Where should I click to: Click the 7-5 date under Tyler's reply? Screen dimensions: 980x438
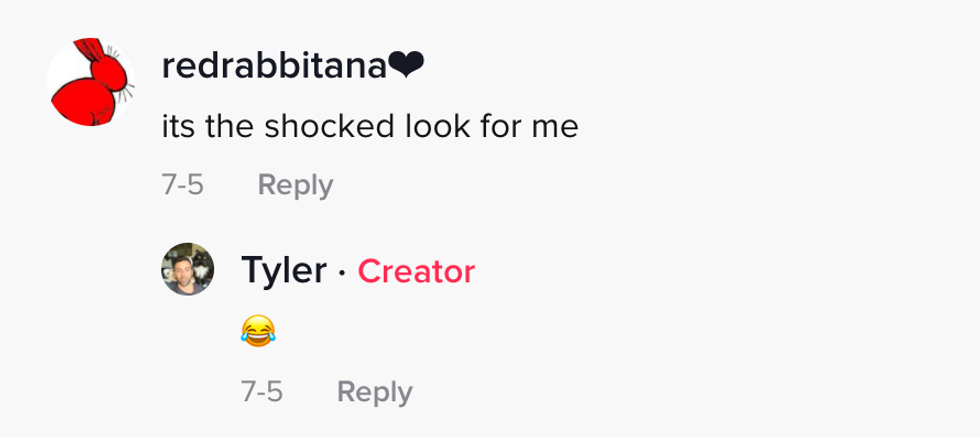click(x=262, y=392)
